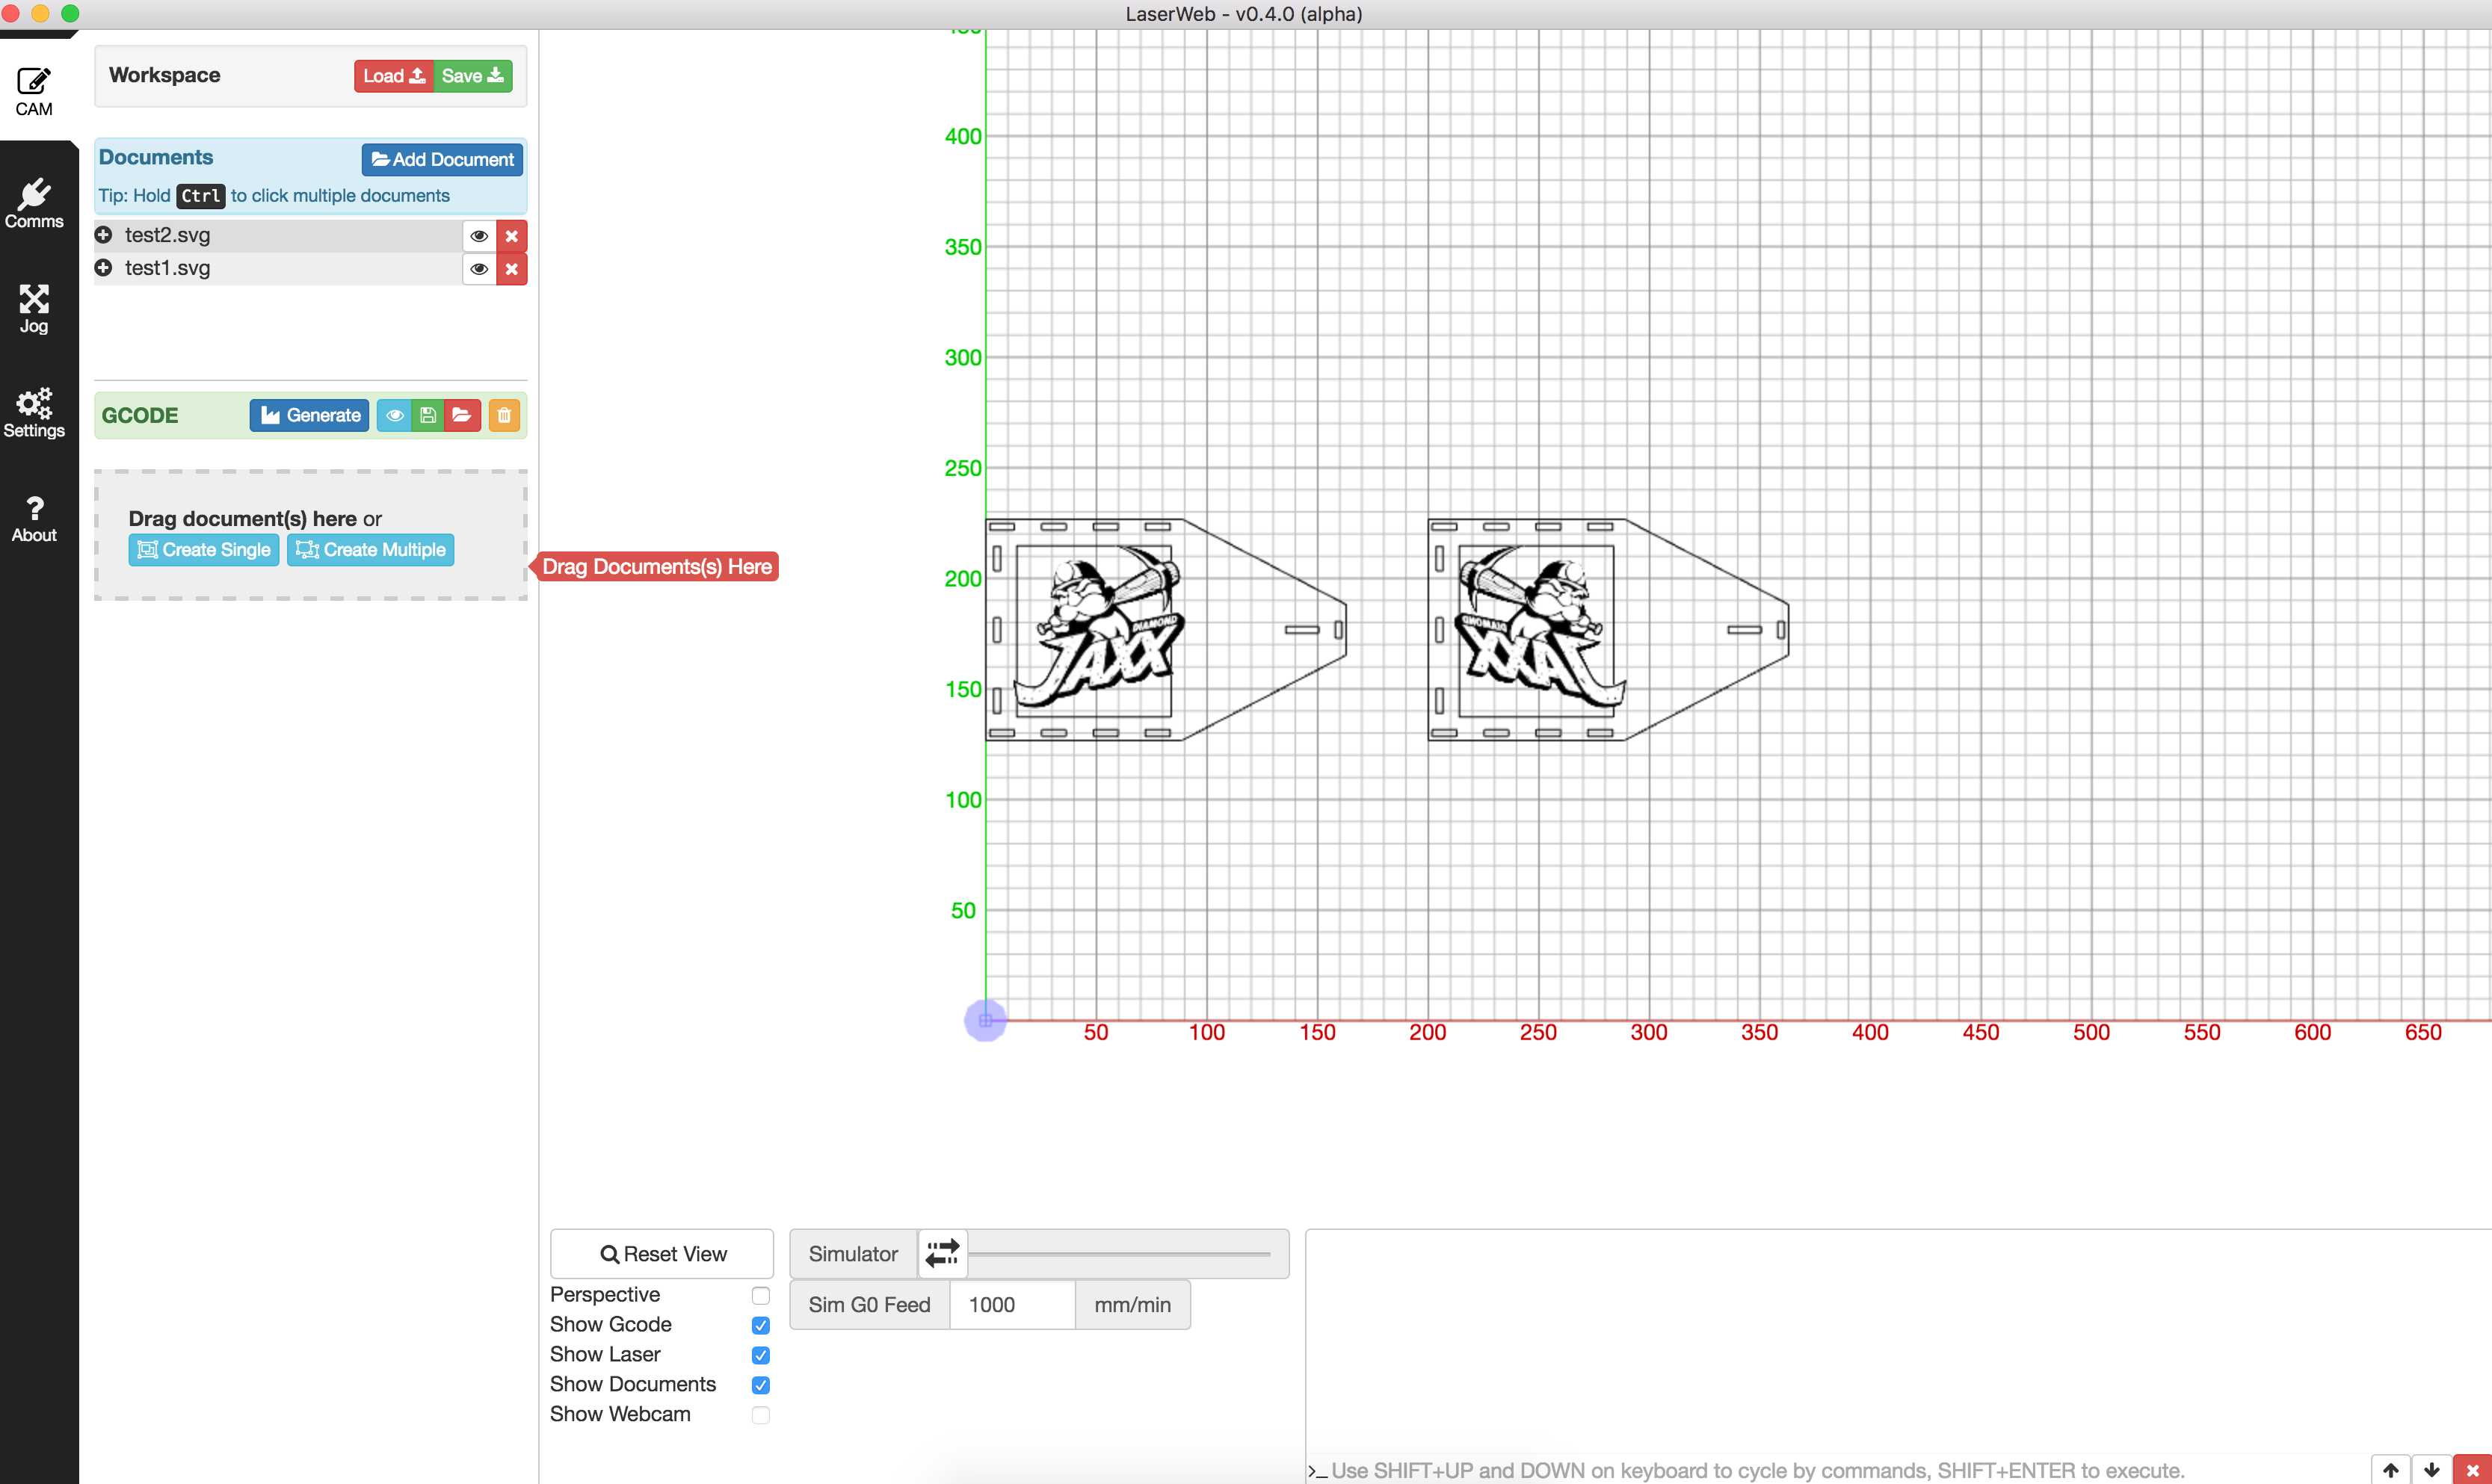2492x1484 pixels.
Task: Open the Comms plug tab
Action: (34, 204)
